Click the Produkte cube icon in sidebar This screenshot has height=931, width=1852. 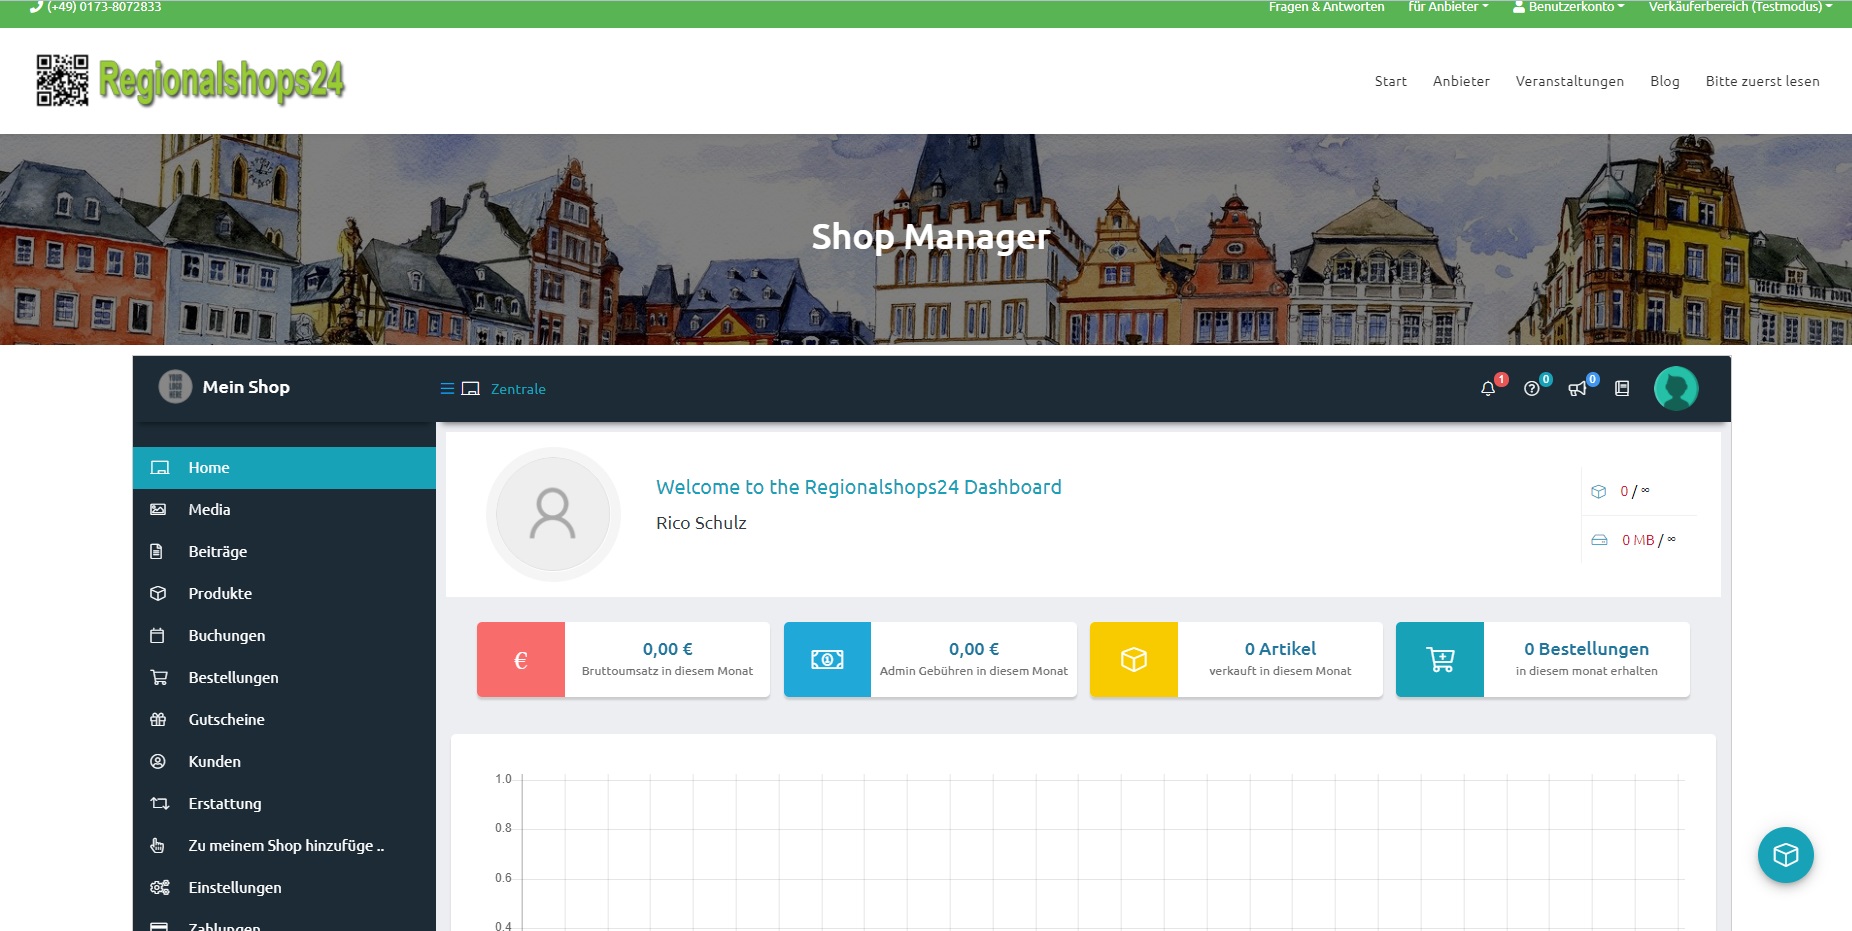[158, 593]
